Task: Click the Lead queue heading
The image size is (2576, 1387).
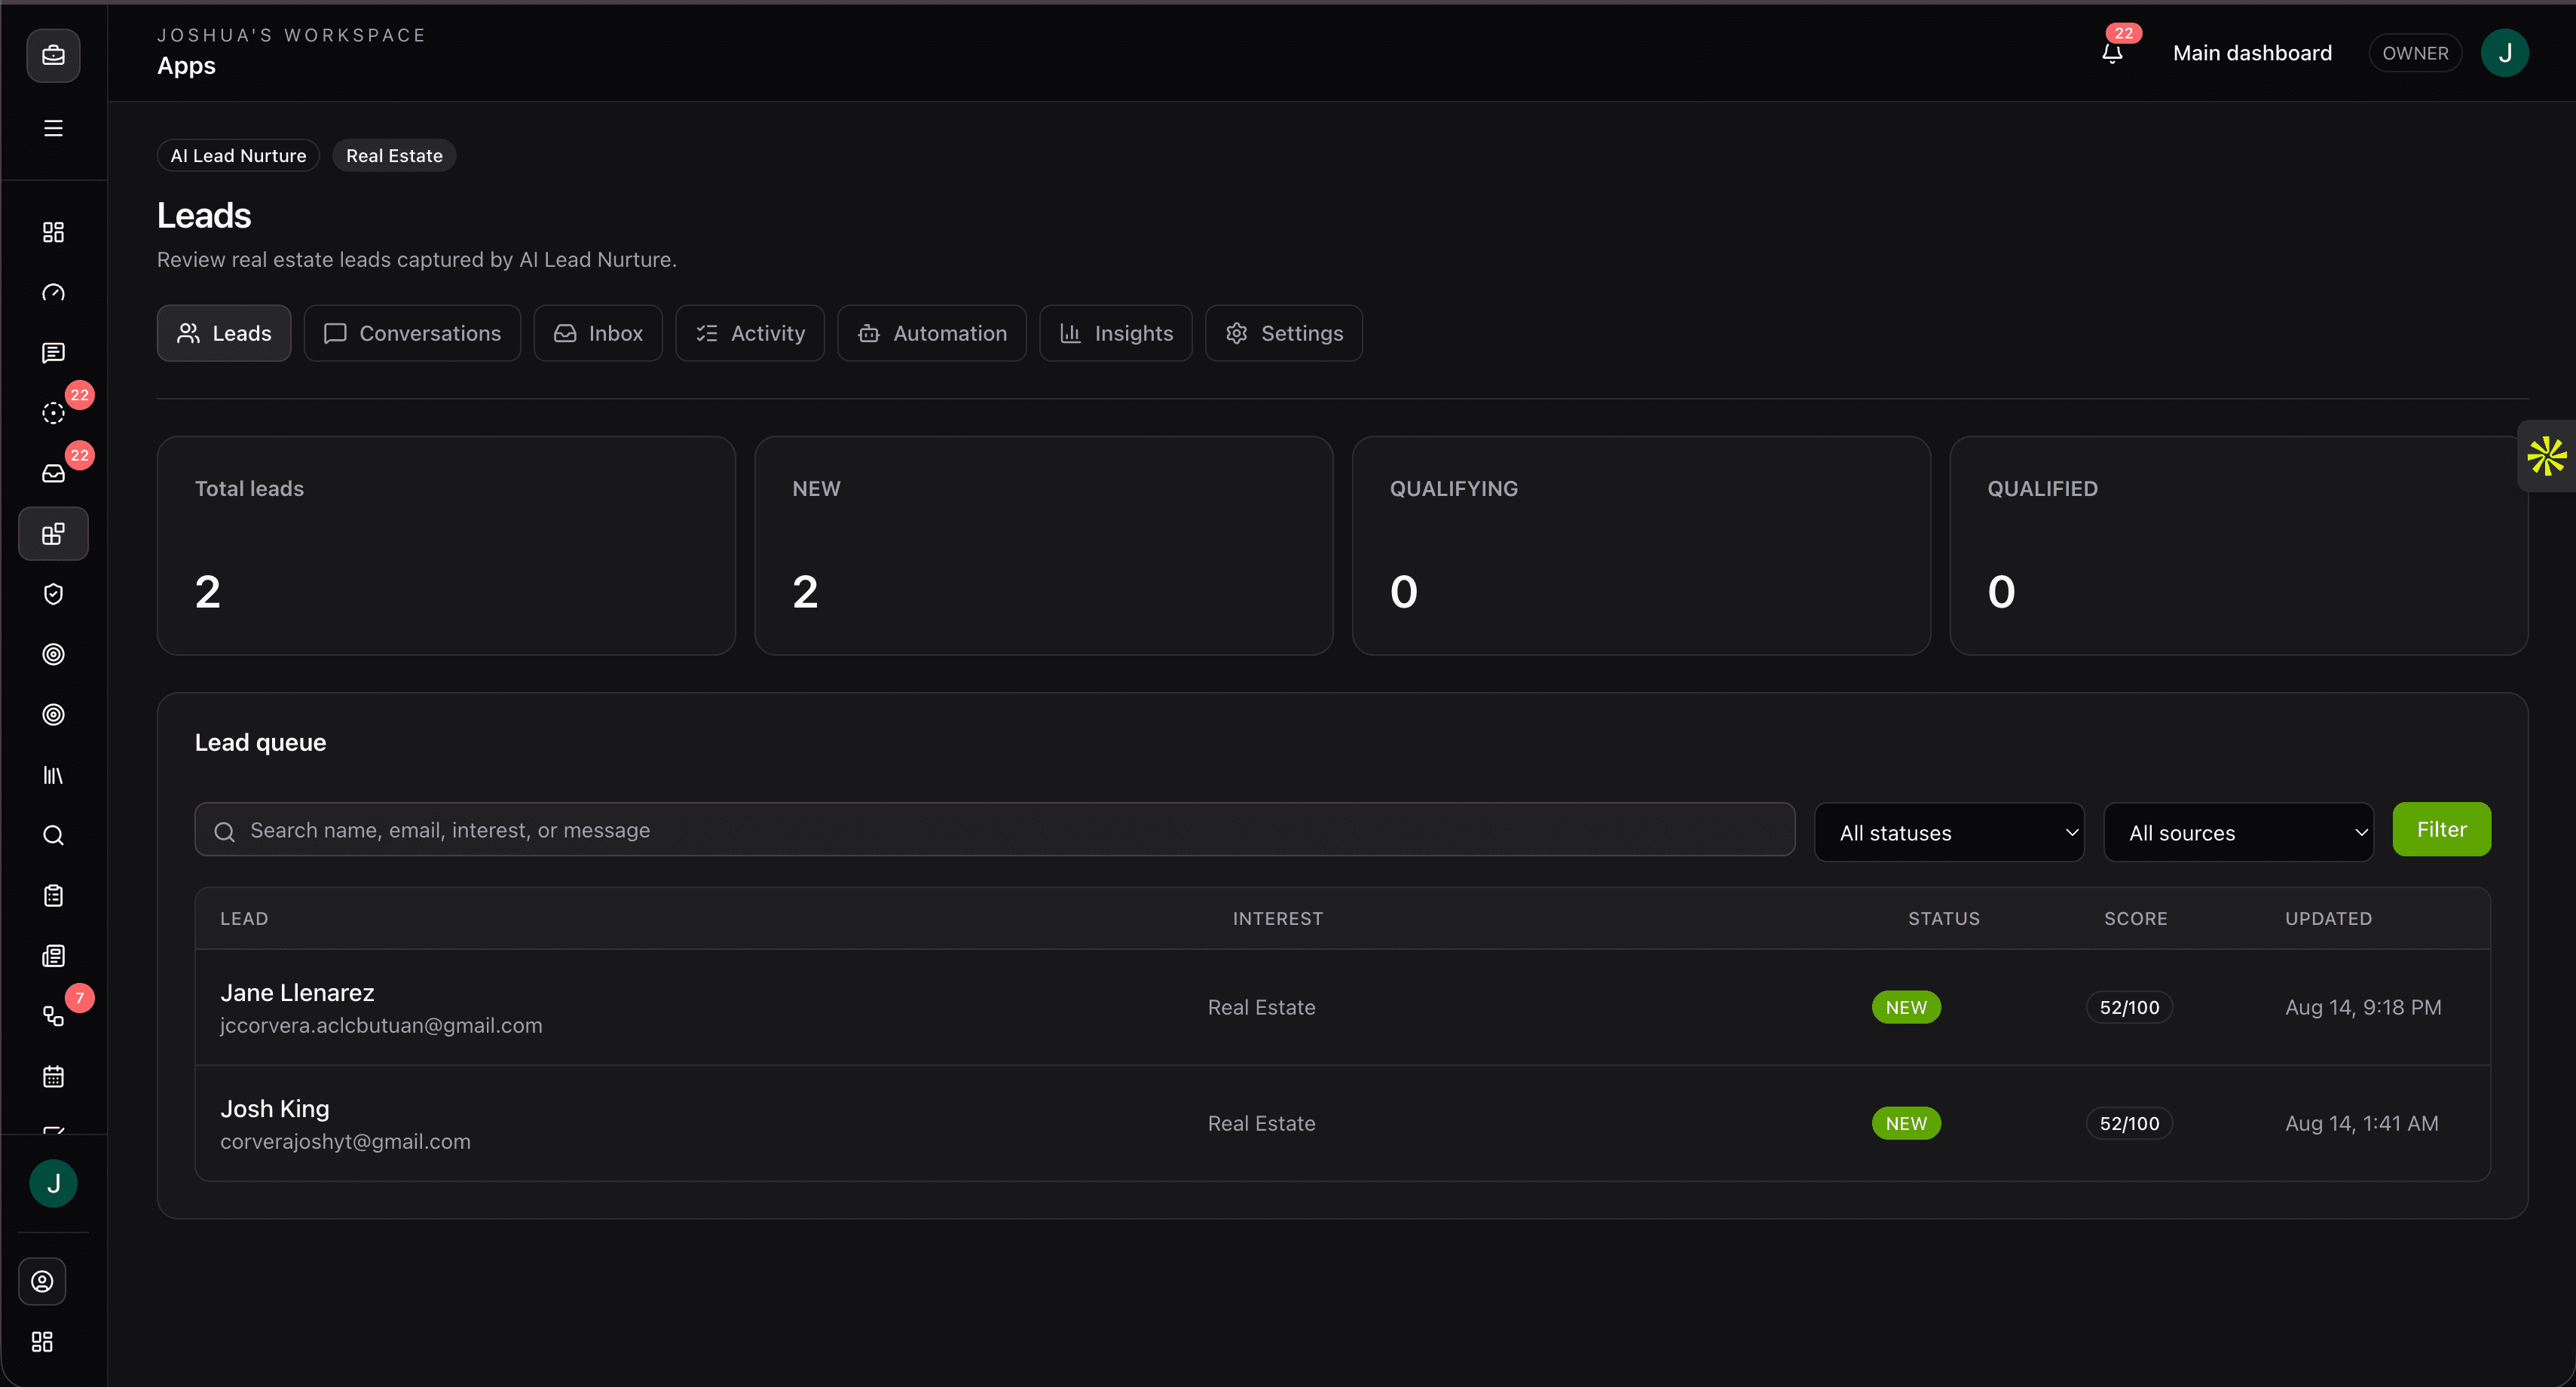Action: tap(260, 742)
